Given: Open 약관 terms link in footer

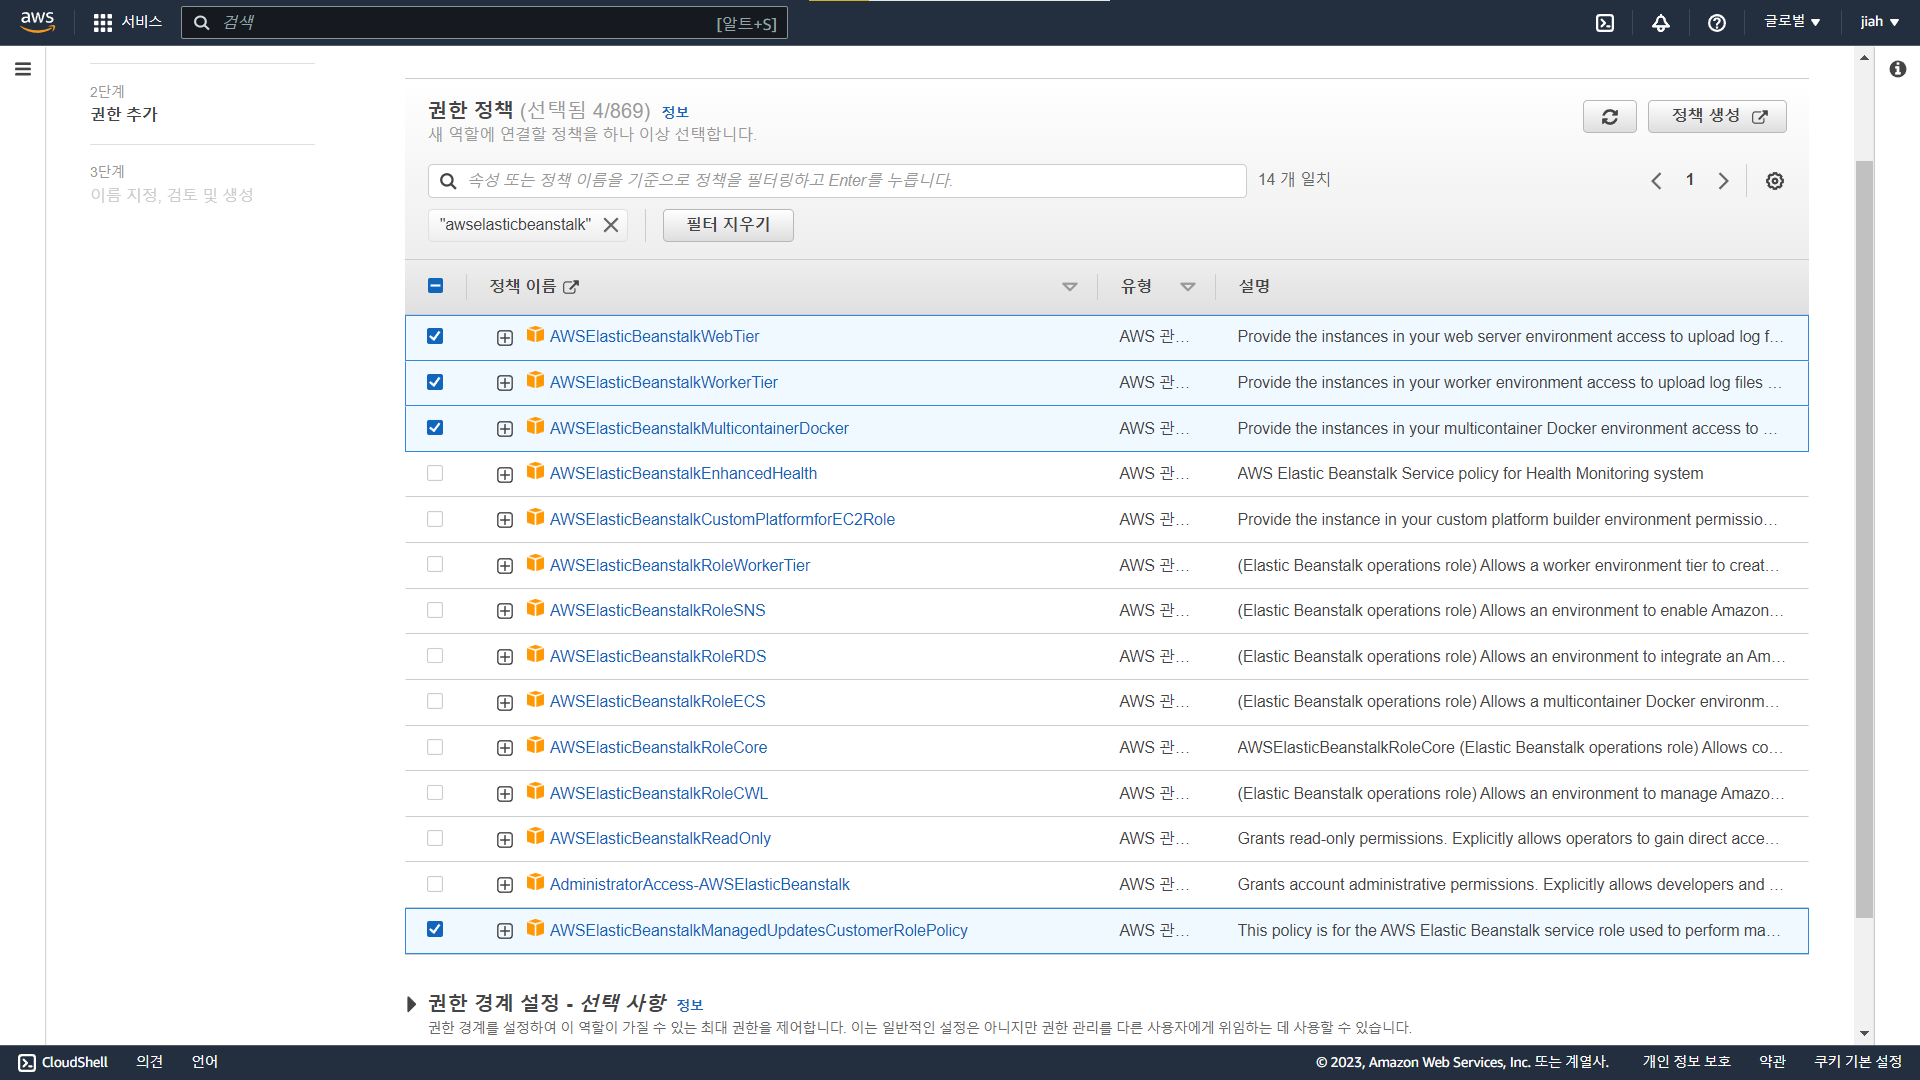Looking at the screenshot, I should 1772,1062.
